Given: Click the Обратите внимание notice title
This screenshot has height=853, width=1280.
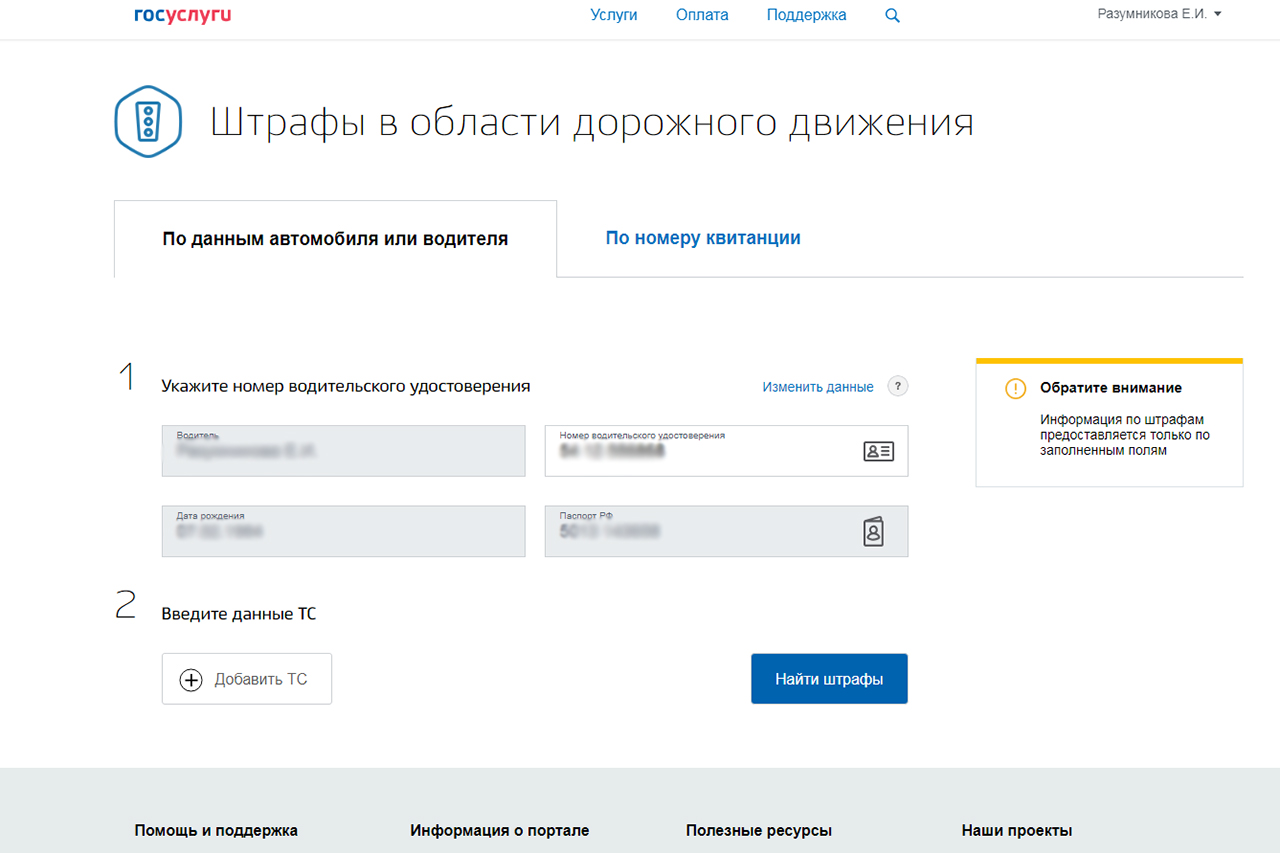Looking at the screenshot, I should click(1111, 388).
